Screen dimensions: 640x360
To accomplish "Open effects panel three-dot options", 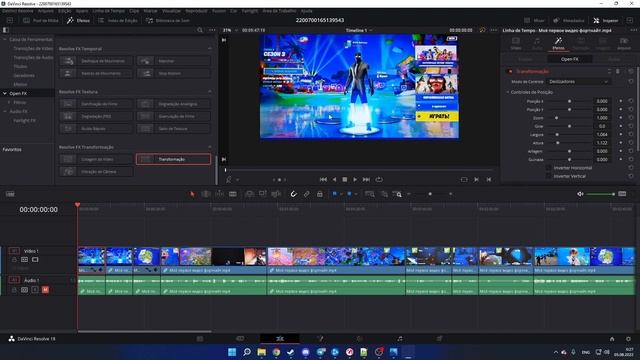I will pos(212,30).
